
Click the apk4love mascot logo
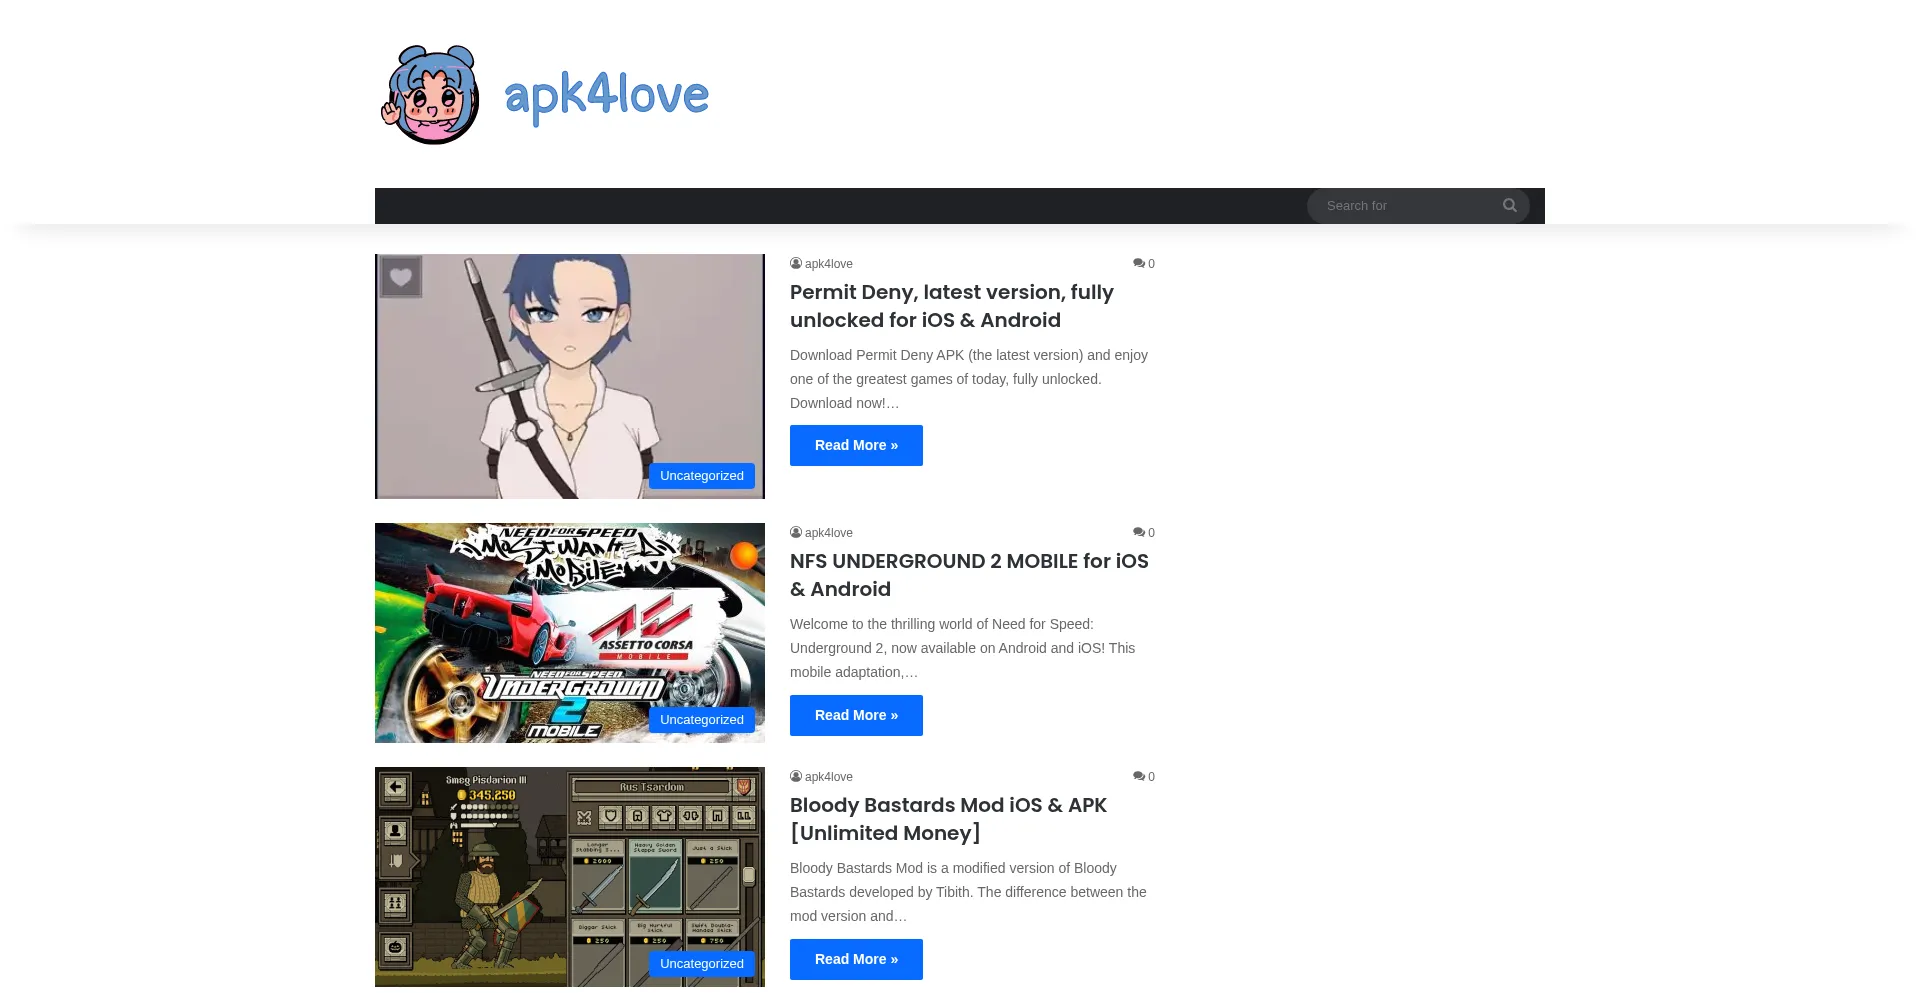(431, 94)
